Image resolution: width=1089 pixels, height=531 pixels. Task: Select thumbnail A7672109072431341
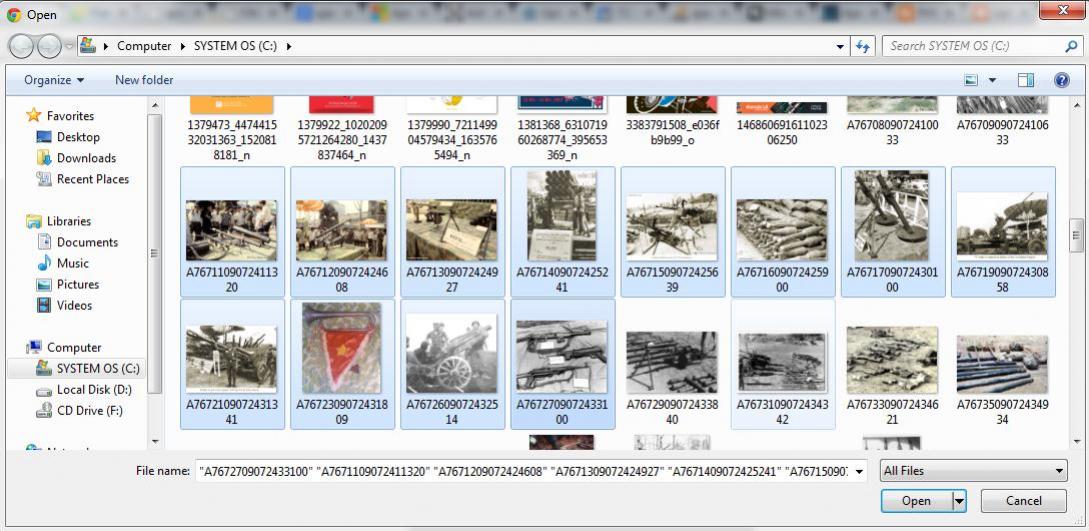click(x=232, y=364)
